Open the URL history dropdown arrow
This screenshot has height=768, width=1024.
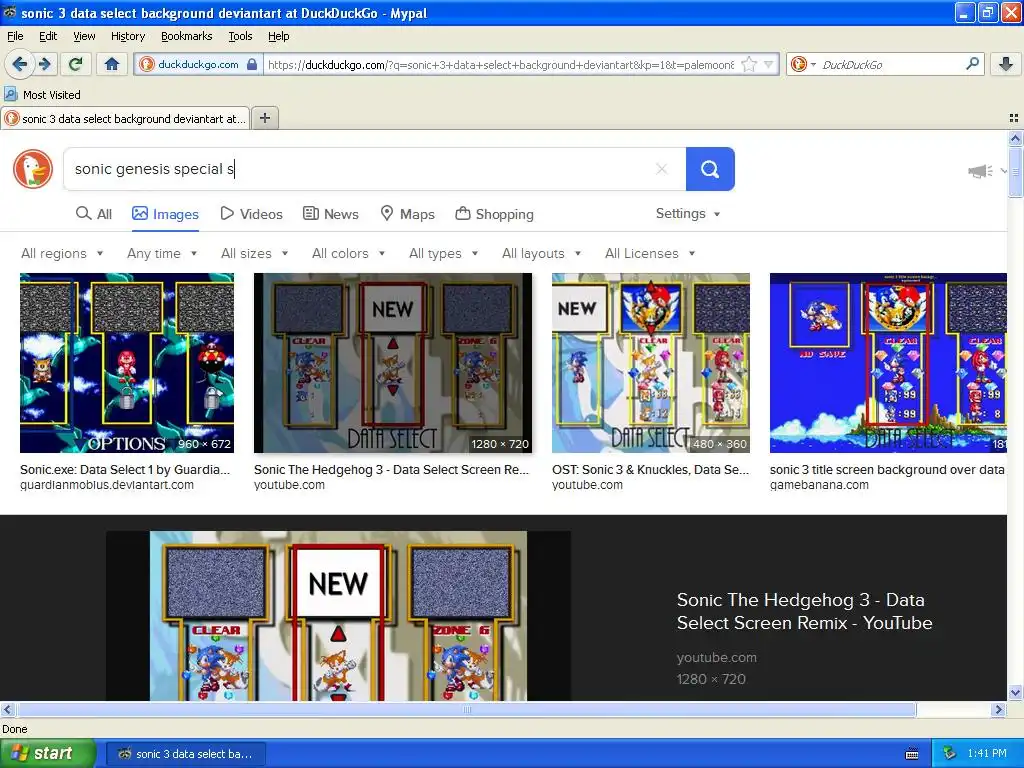(769, 65)
